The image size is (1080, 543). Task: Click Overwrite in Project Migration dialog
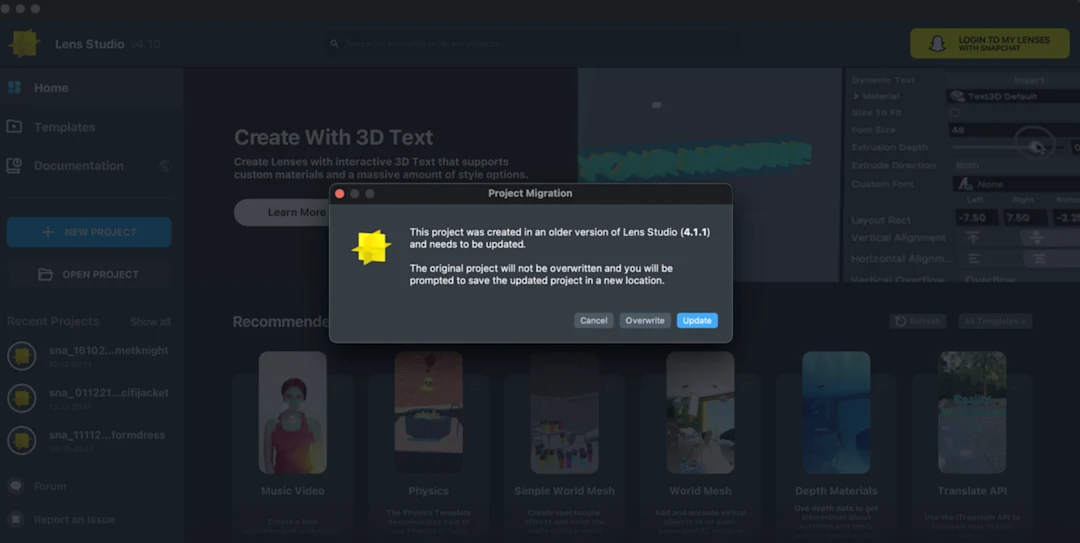[645, 320]
